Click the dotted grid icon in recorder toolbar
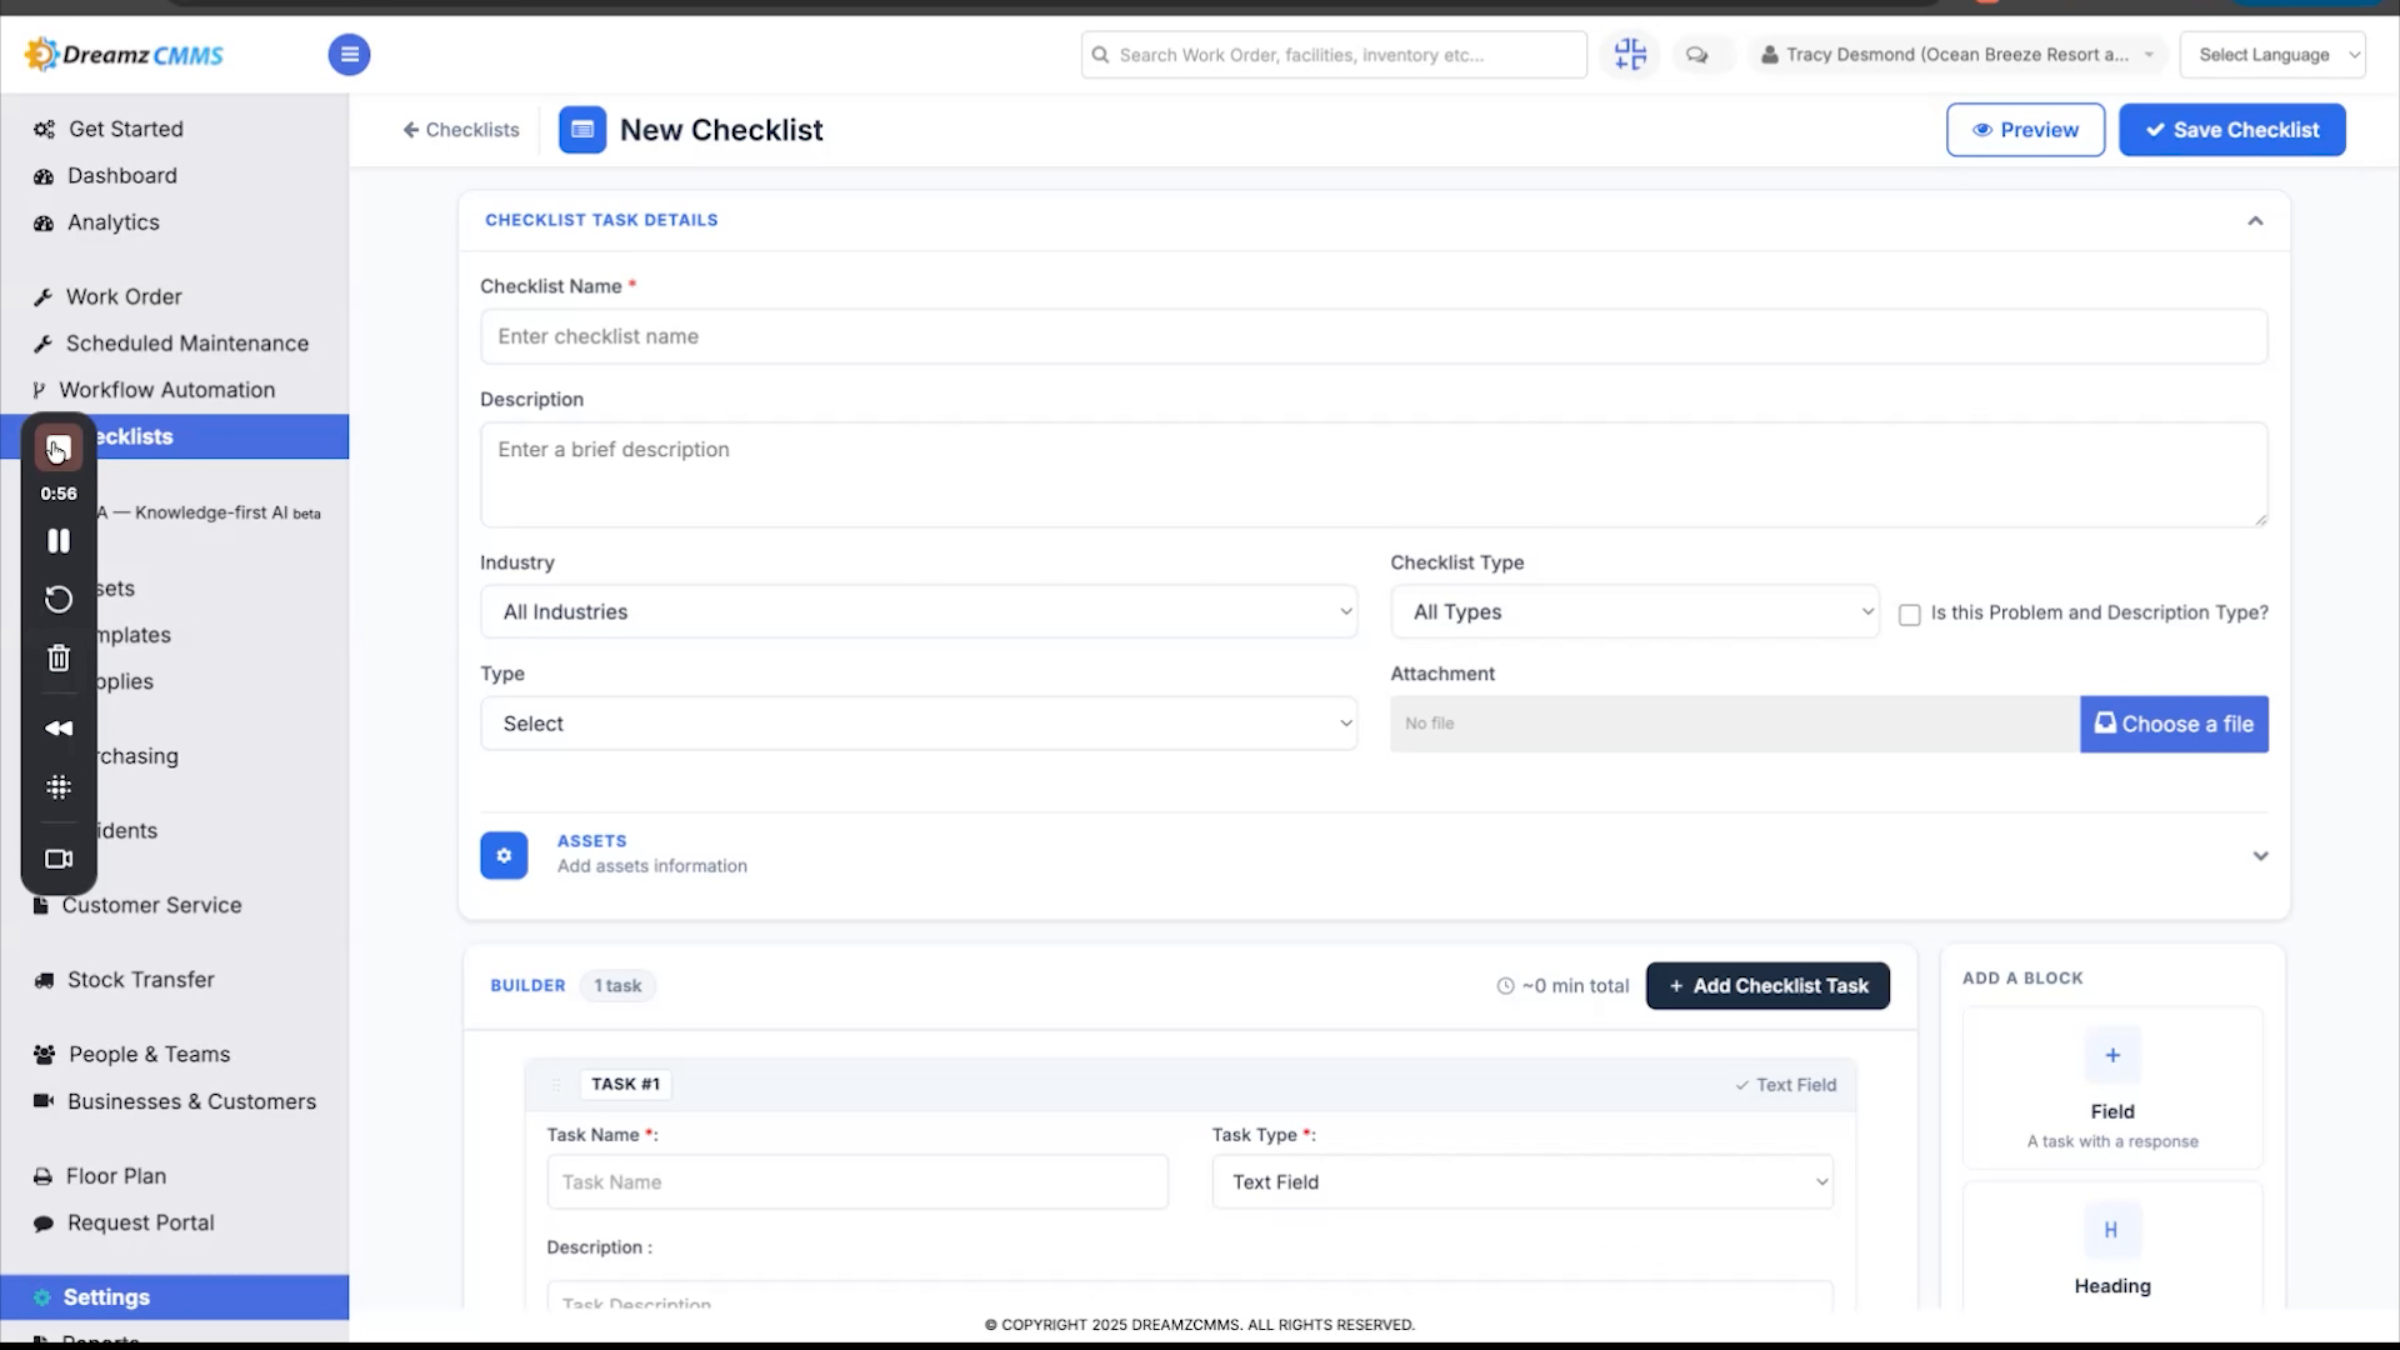 [59, 787]
